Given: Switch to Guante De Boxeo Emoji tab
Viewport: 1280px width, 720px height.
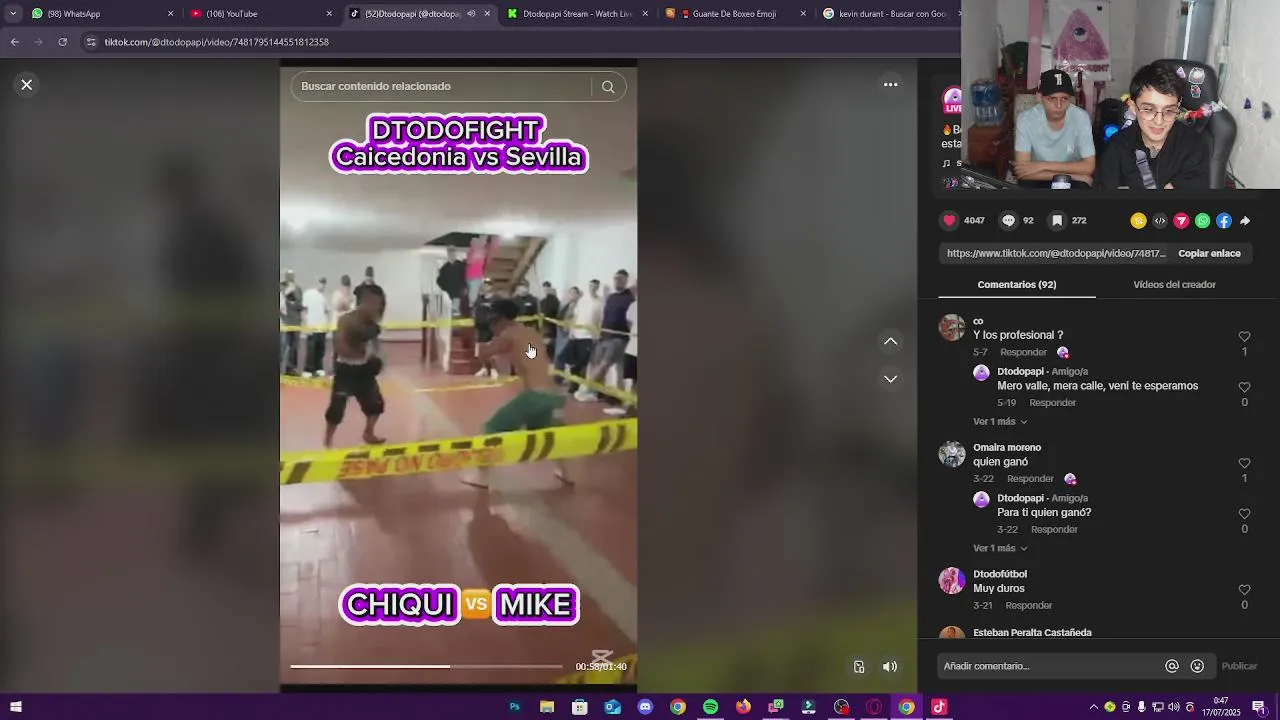Looking at the screenshot, I should click(737, 14).
